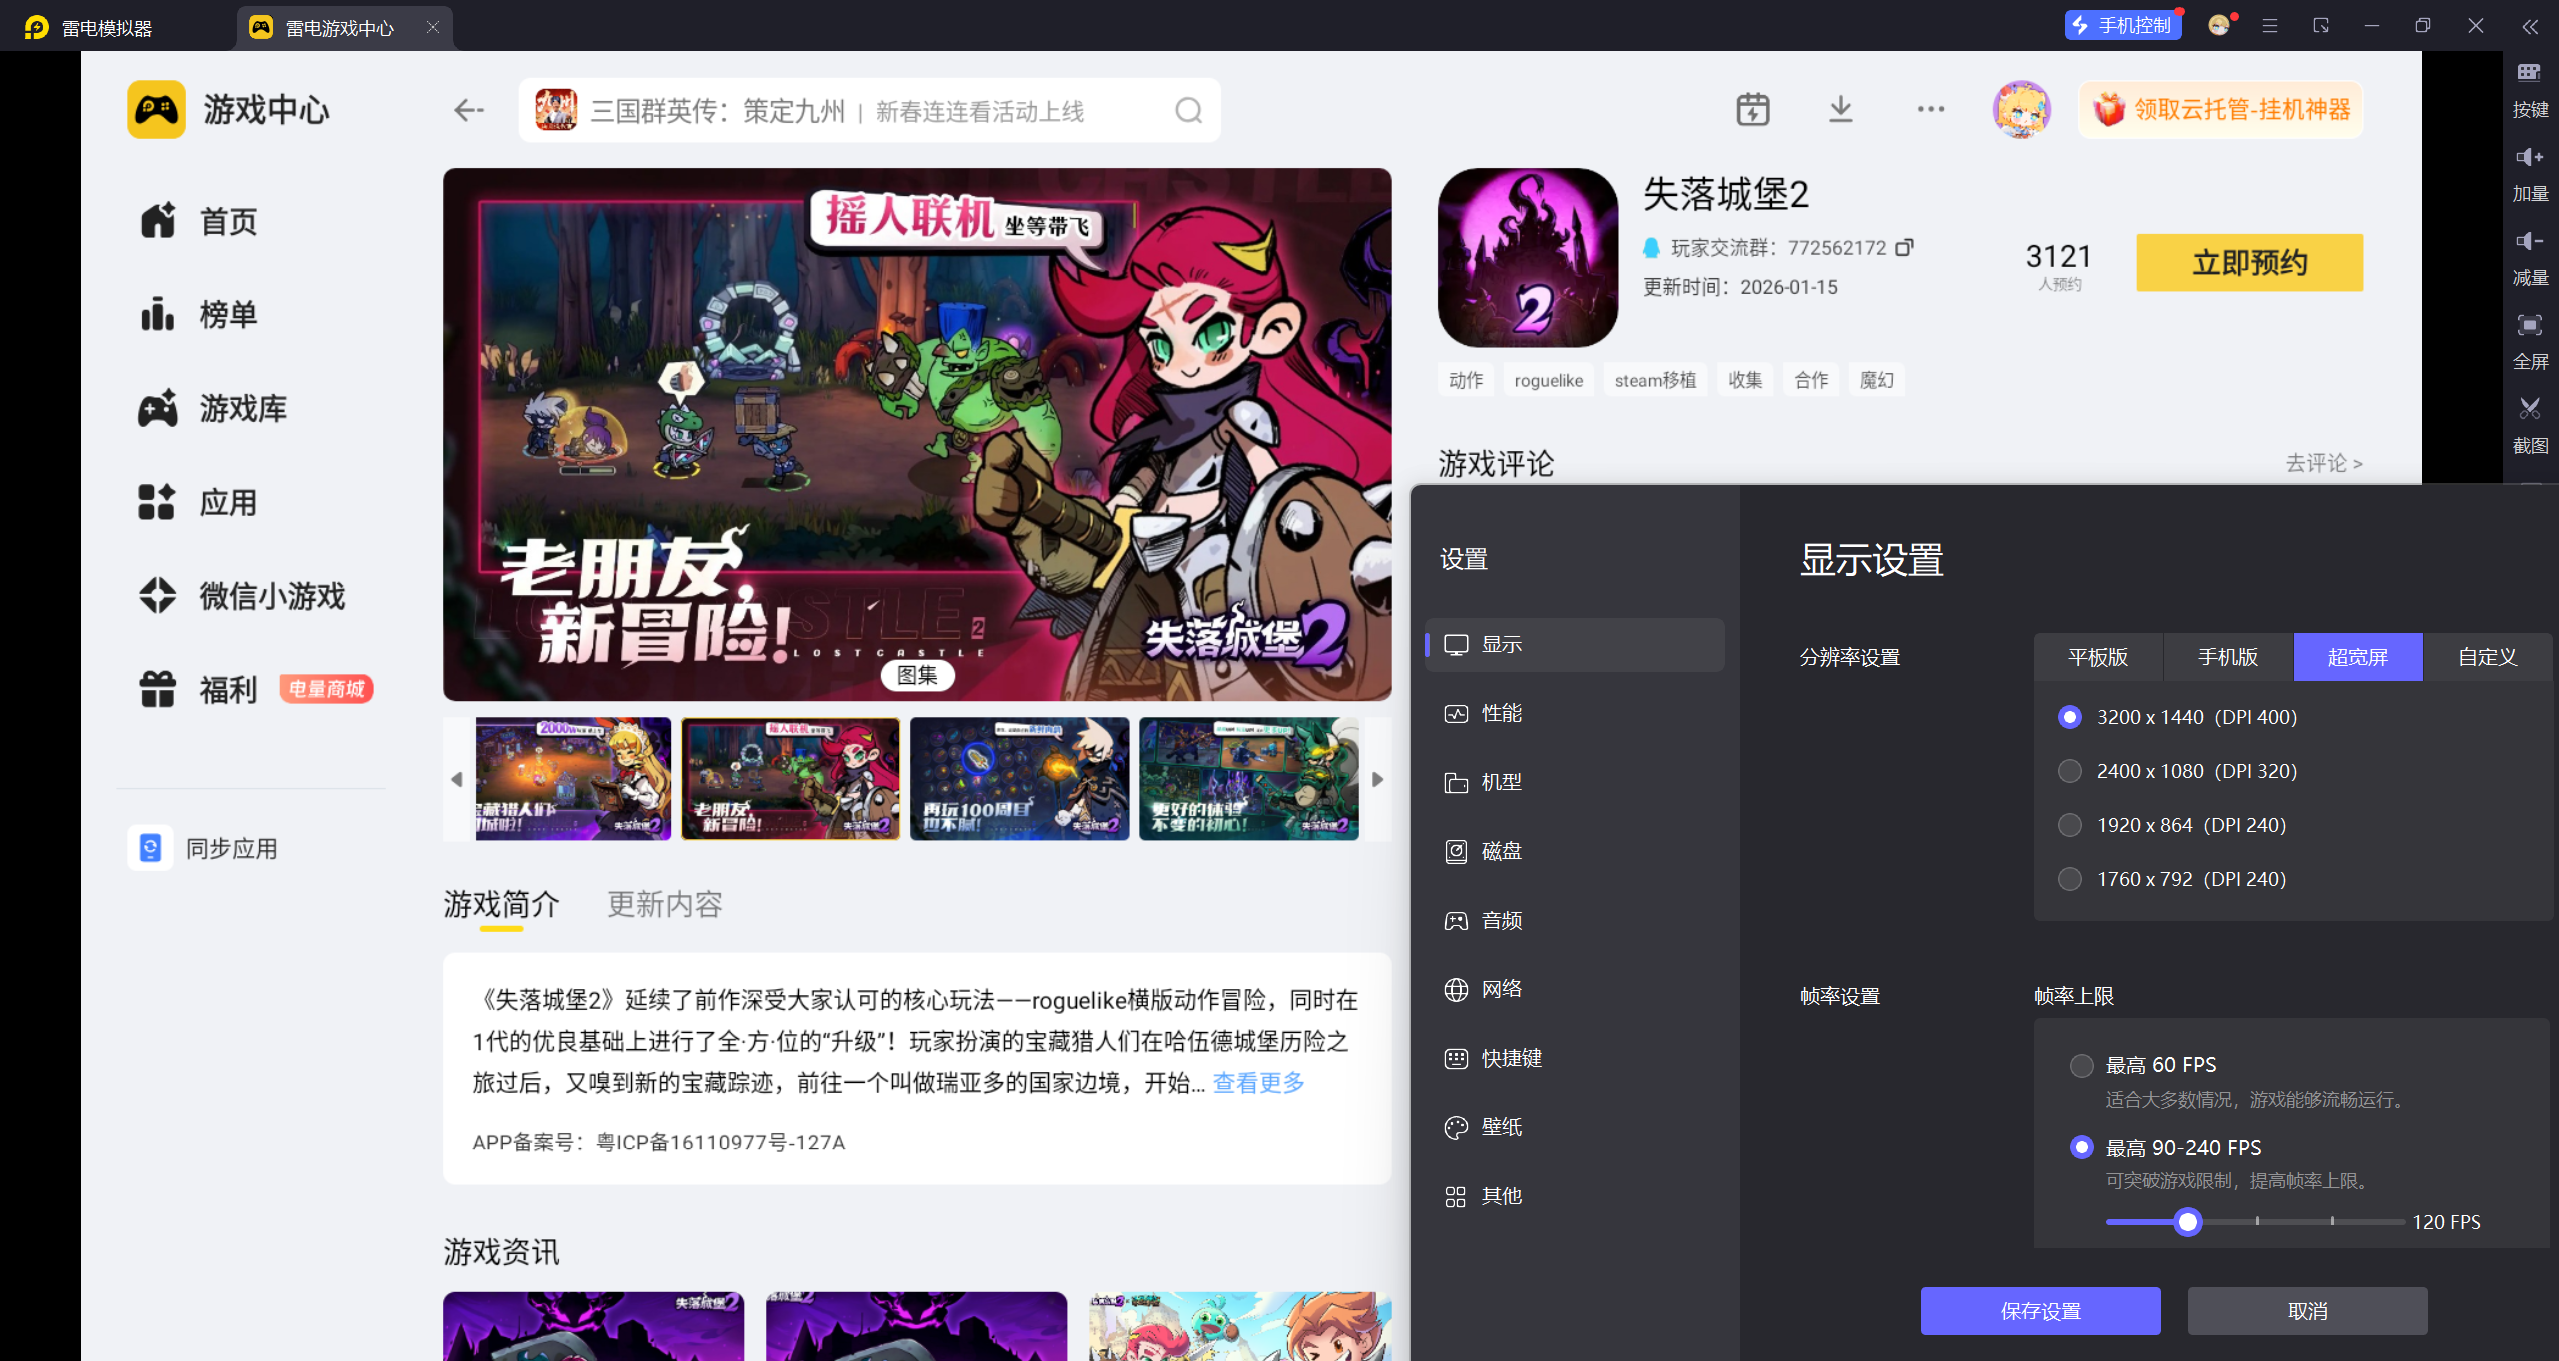Click the fullscreen icon in sidebar
Screen dimensions: 2559x1361
tap(2529, 325)
